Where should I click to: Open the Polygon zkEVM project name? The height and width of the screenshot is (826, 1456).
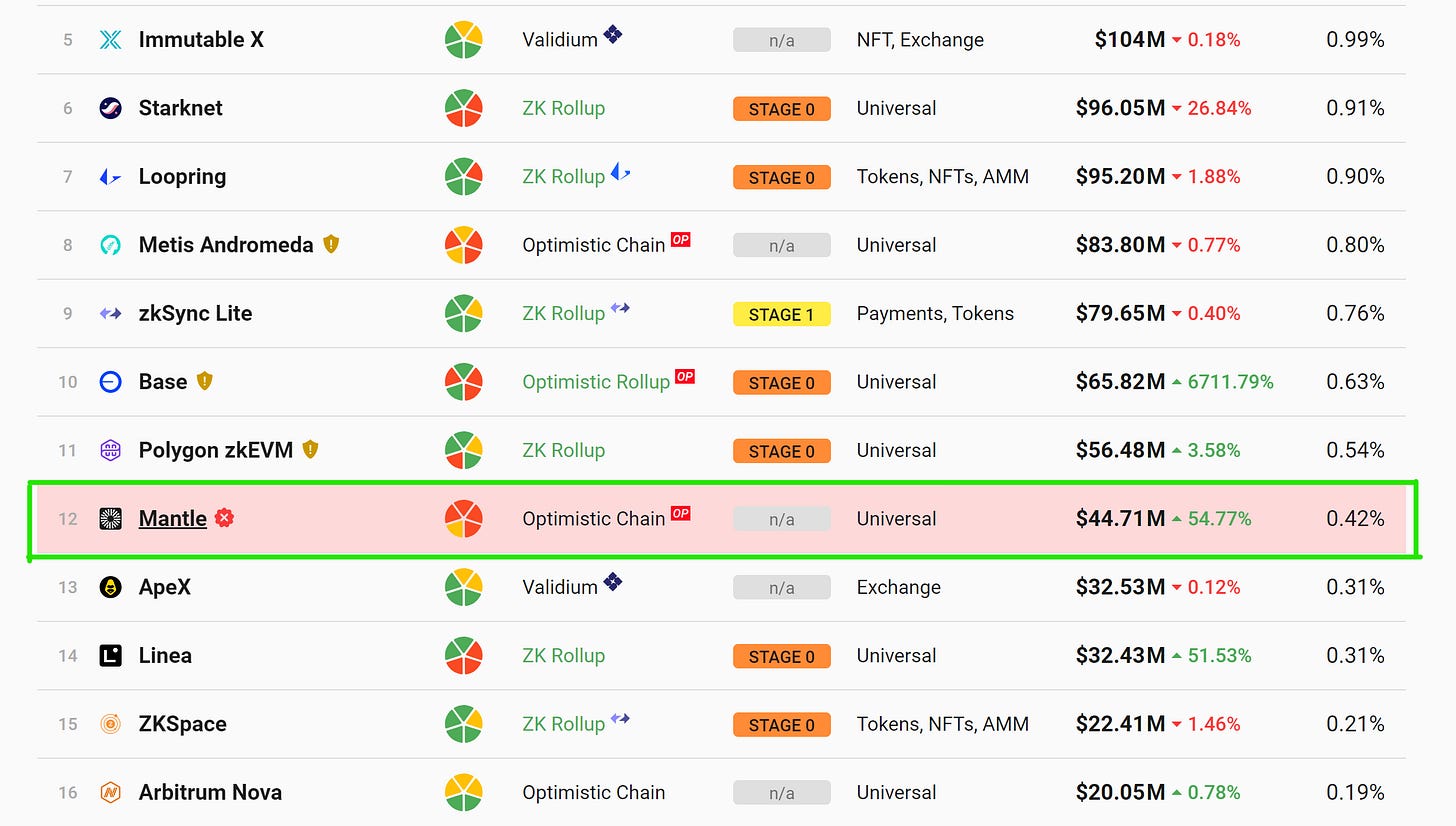(216, 450)
